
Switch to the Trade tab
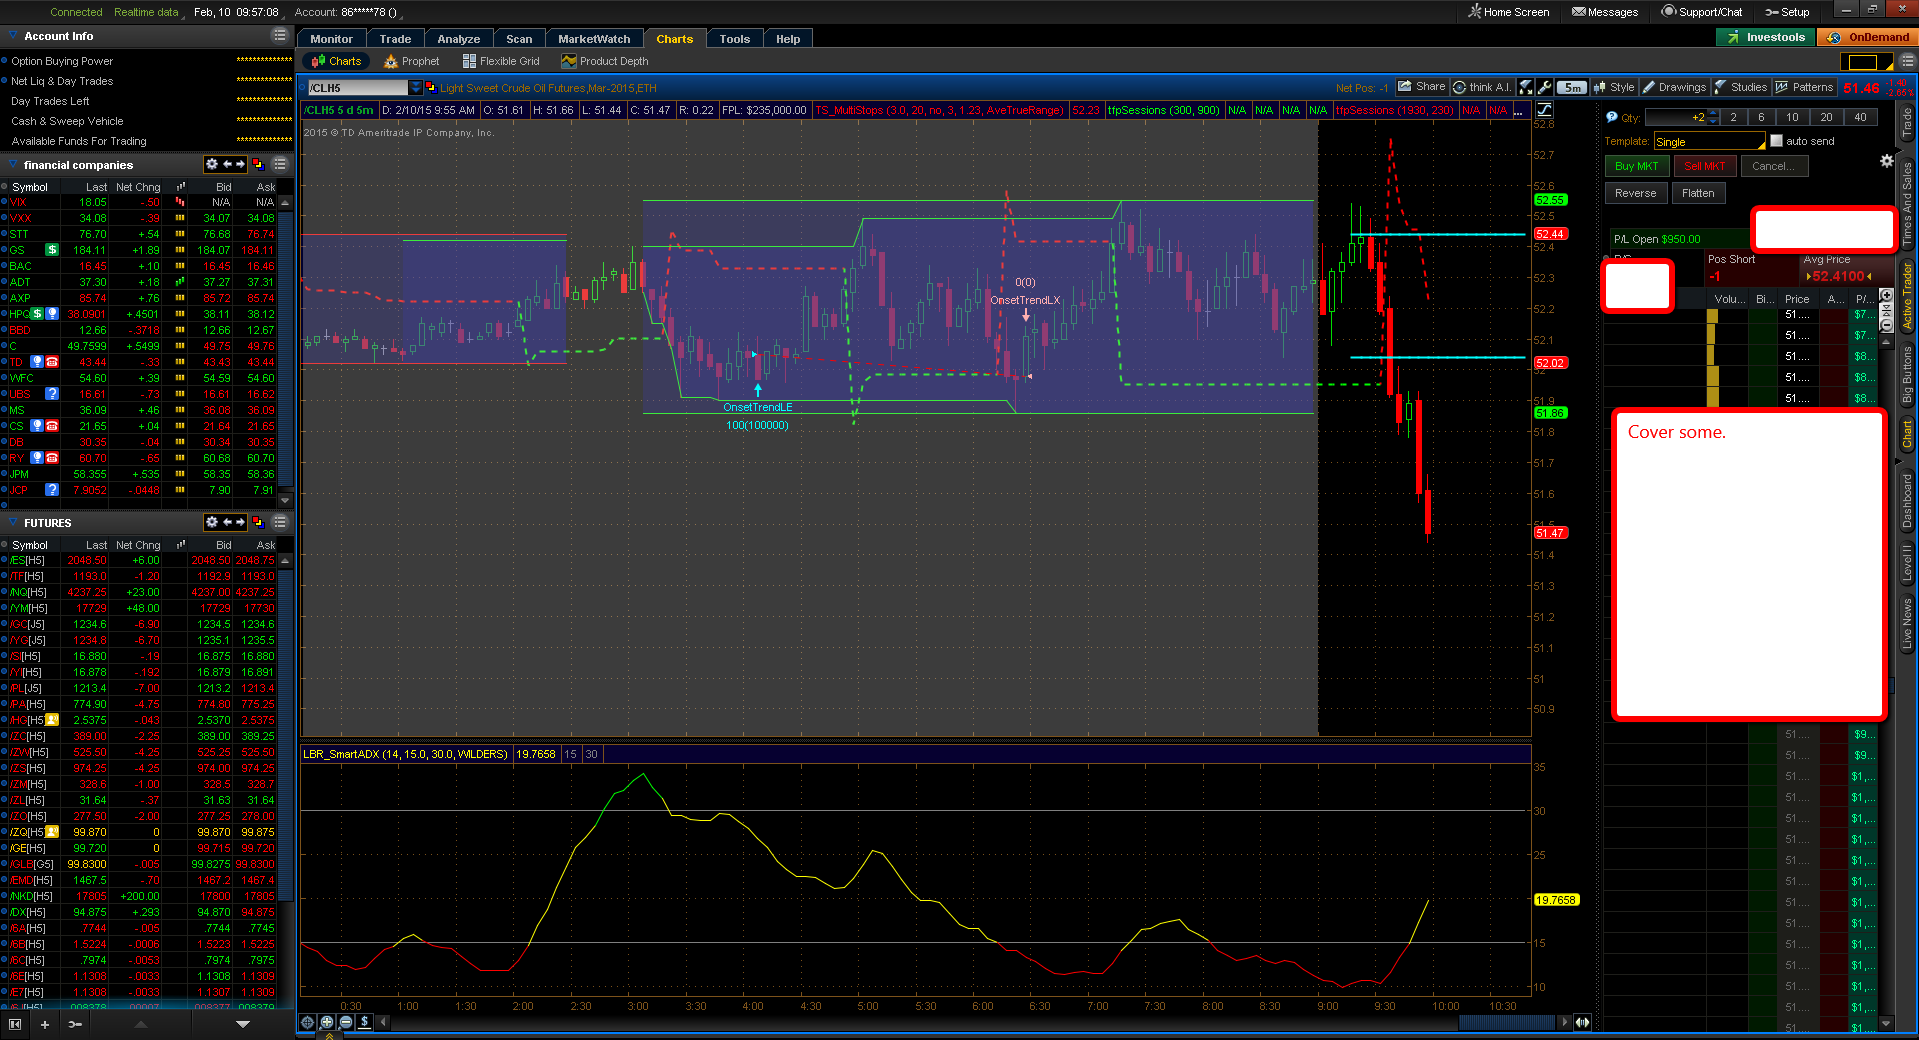tap(395, 39)
